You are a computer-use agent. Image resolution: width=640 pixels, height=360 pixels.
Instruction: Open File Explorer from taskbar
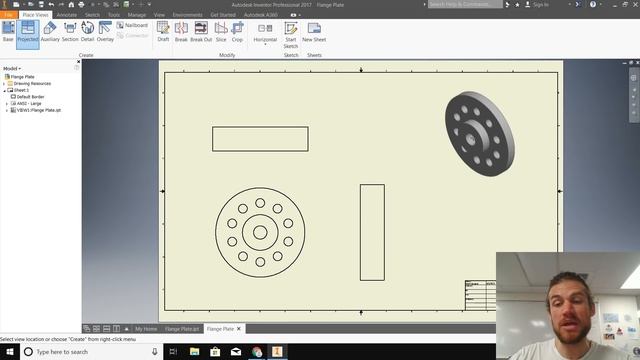tap(195, 351)
